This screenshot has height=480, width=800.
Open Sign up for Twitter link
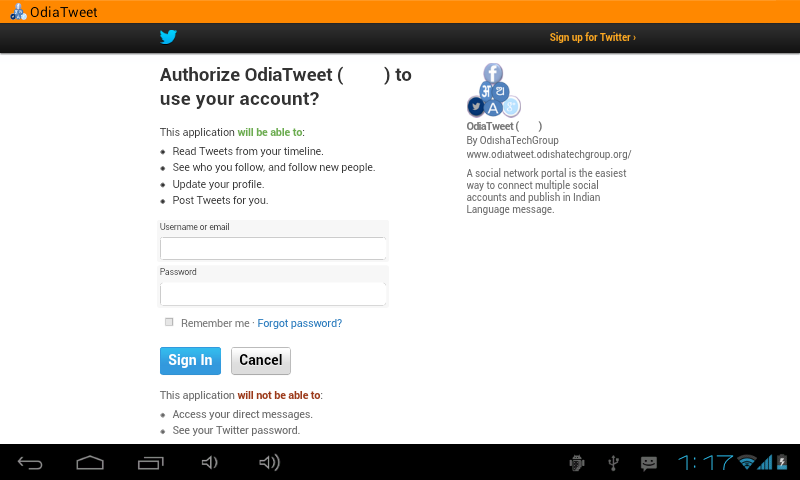point(592,37)
